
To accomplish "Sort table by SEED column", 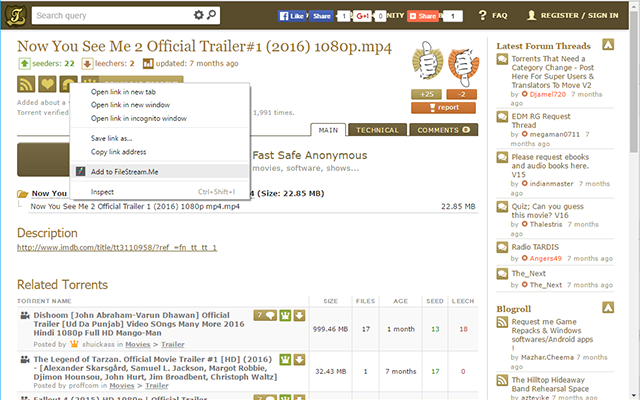I will pos(435,301).
